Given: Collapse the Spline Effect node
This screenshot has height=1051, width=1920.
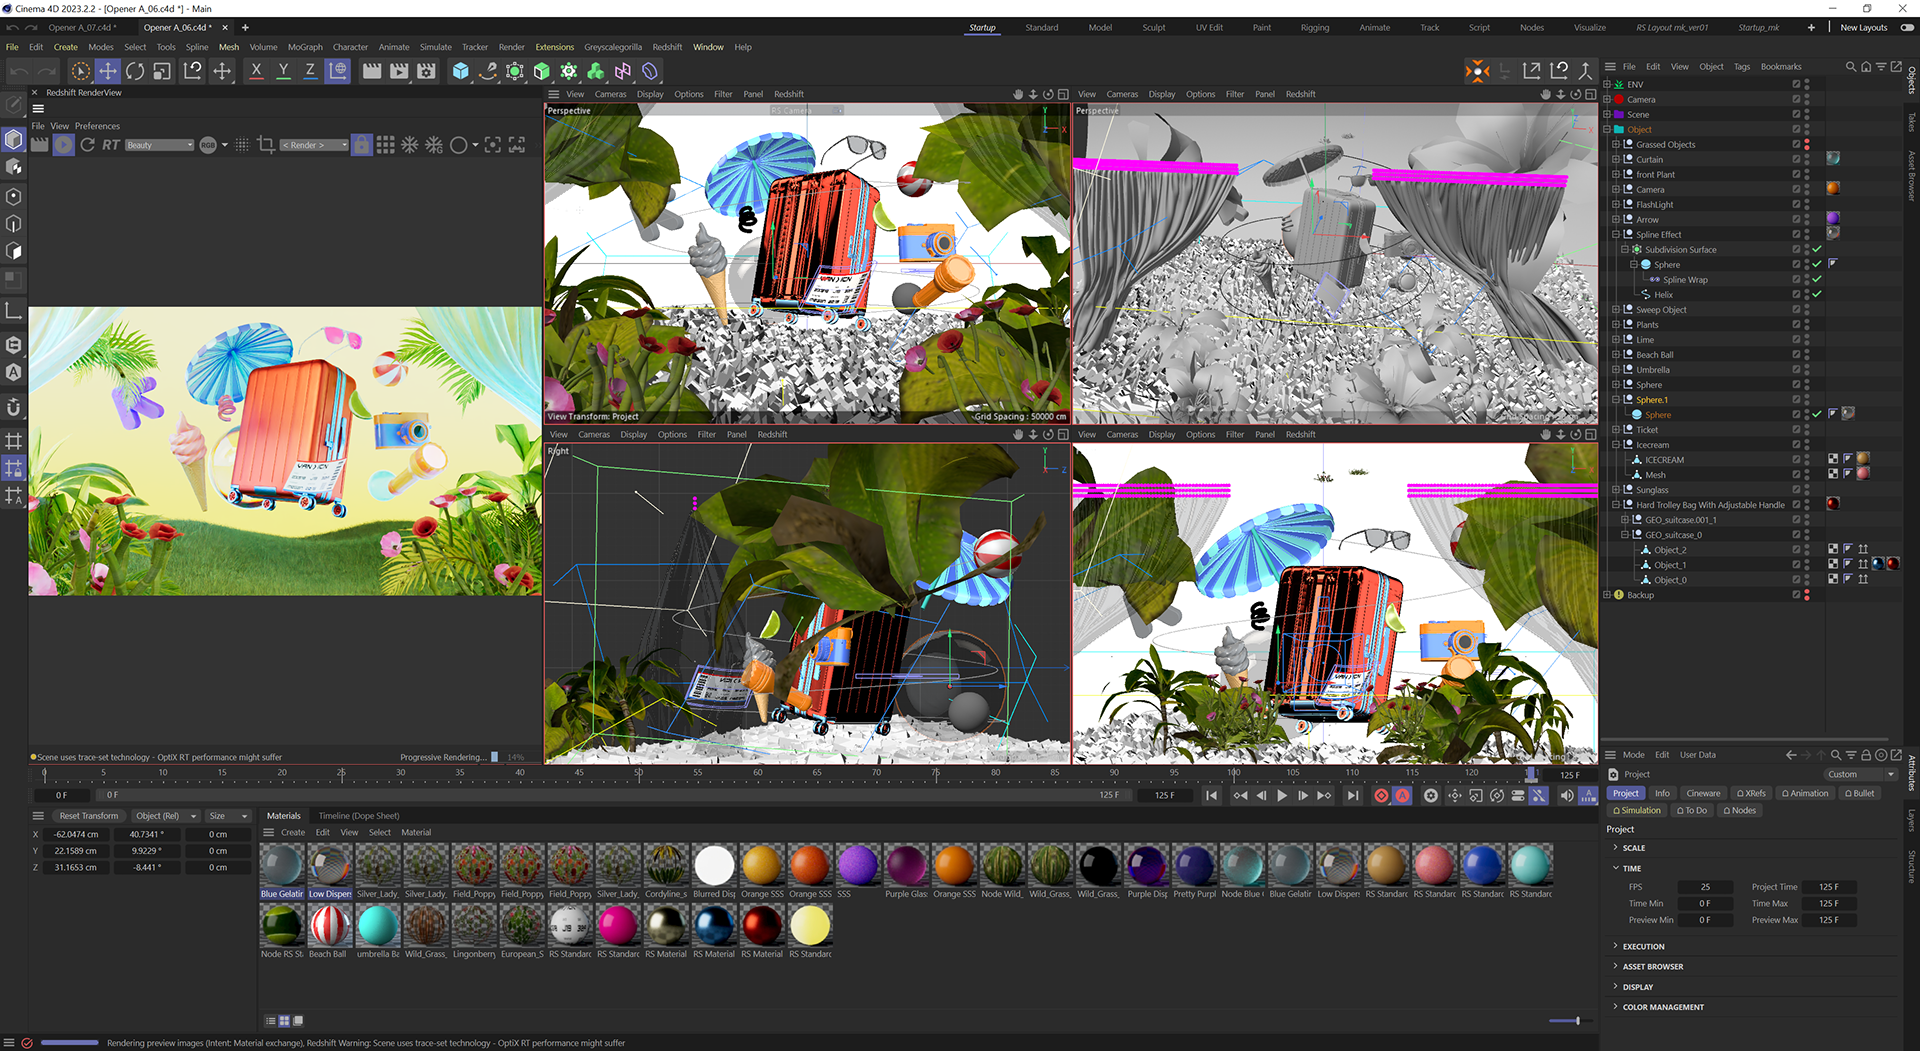Looking at the screenshot, I should click(1615, 235).
